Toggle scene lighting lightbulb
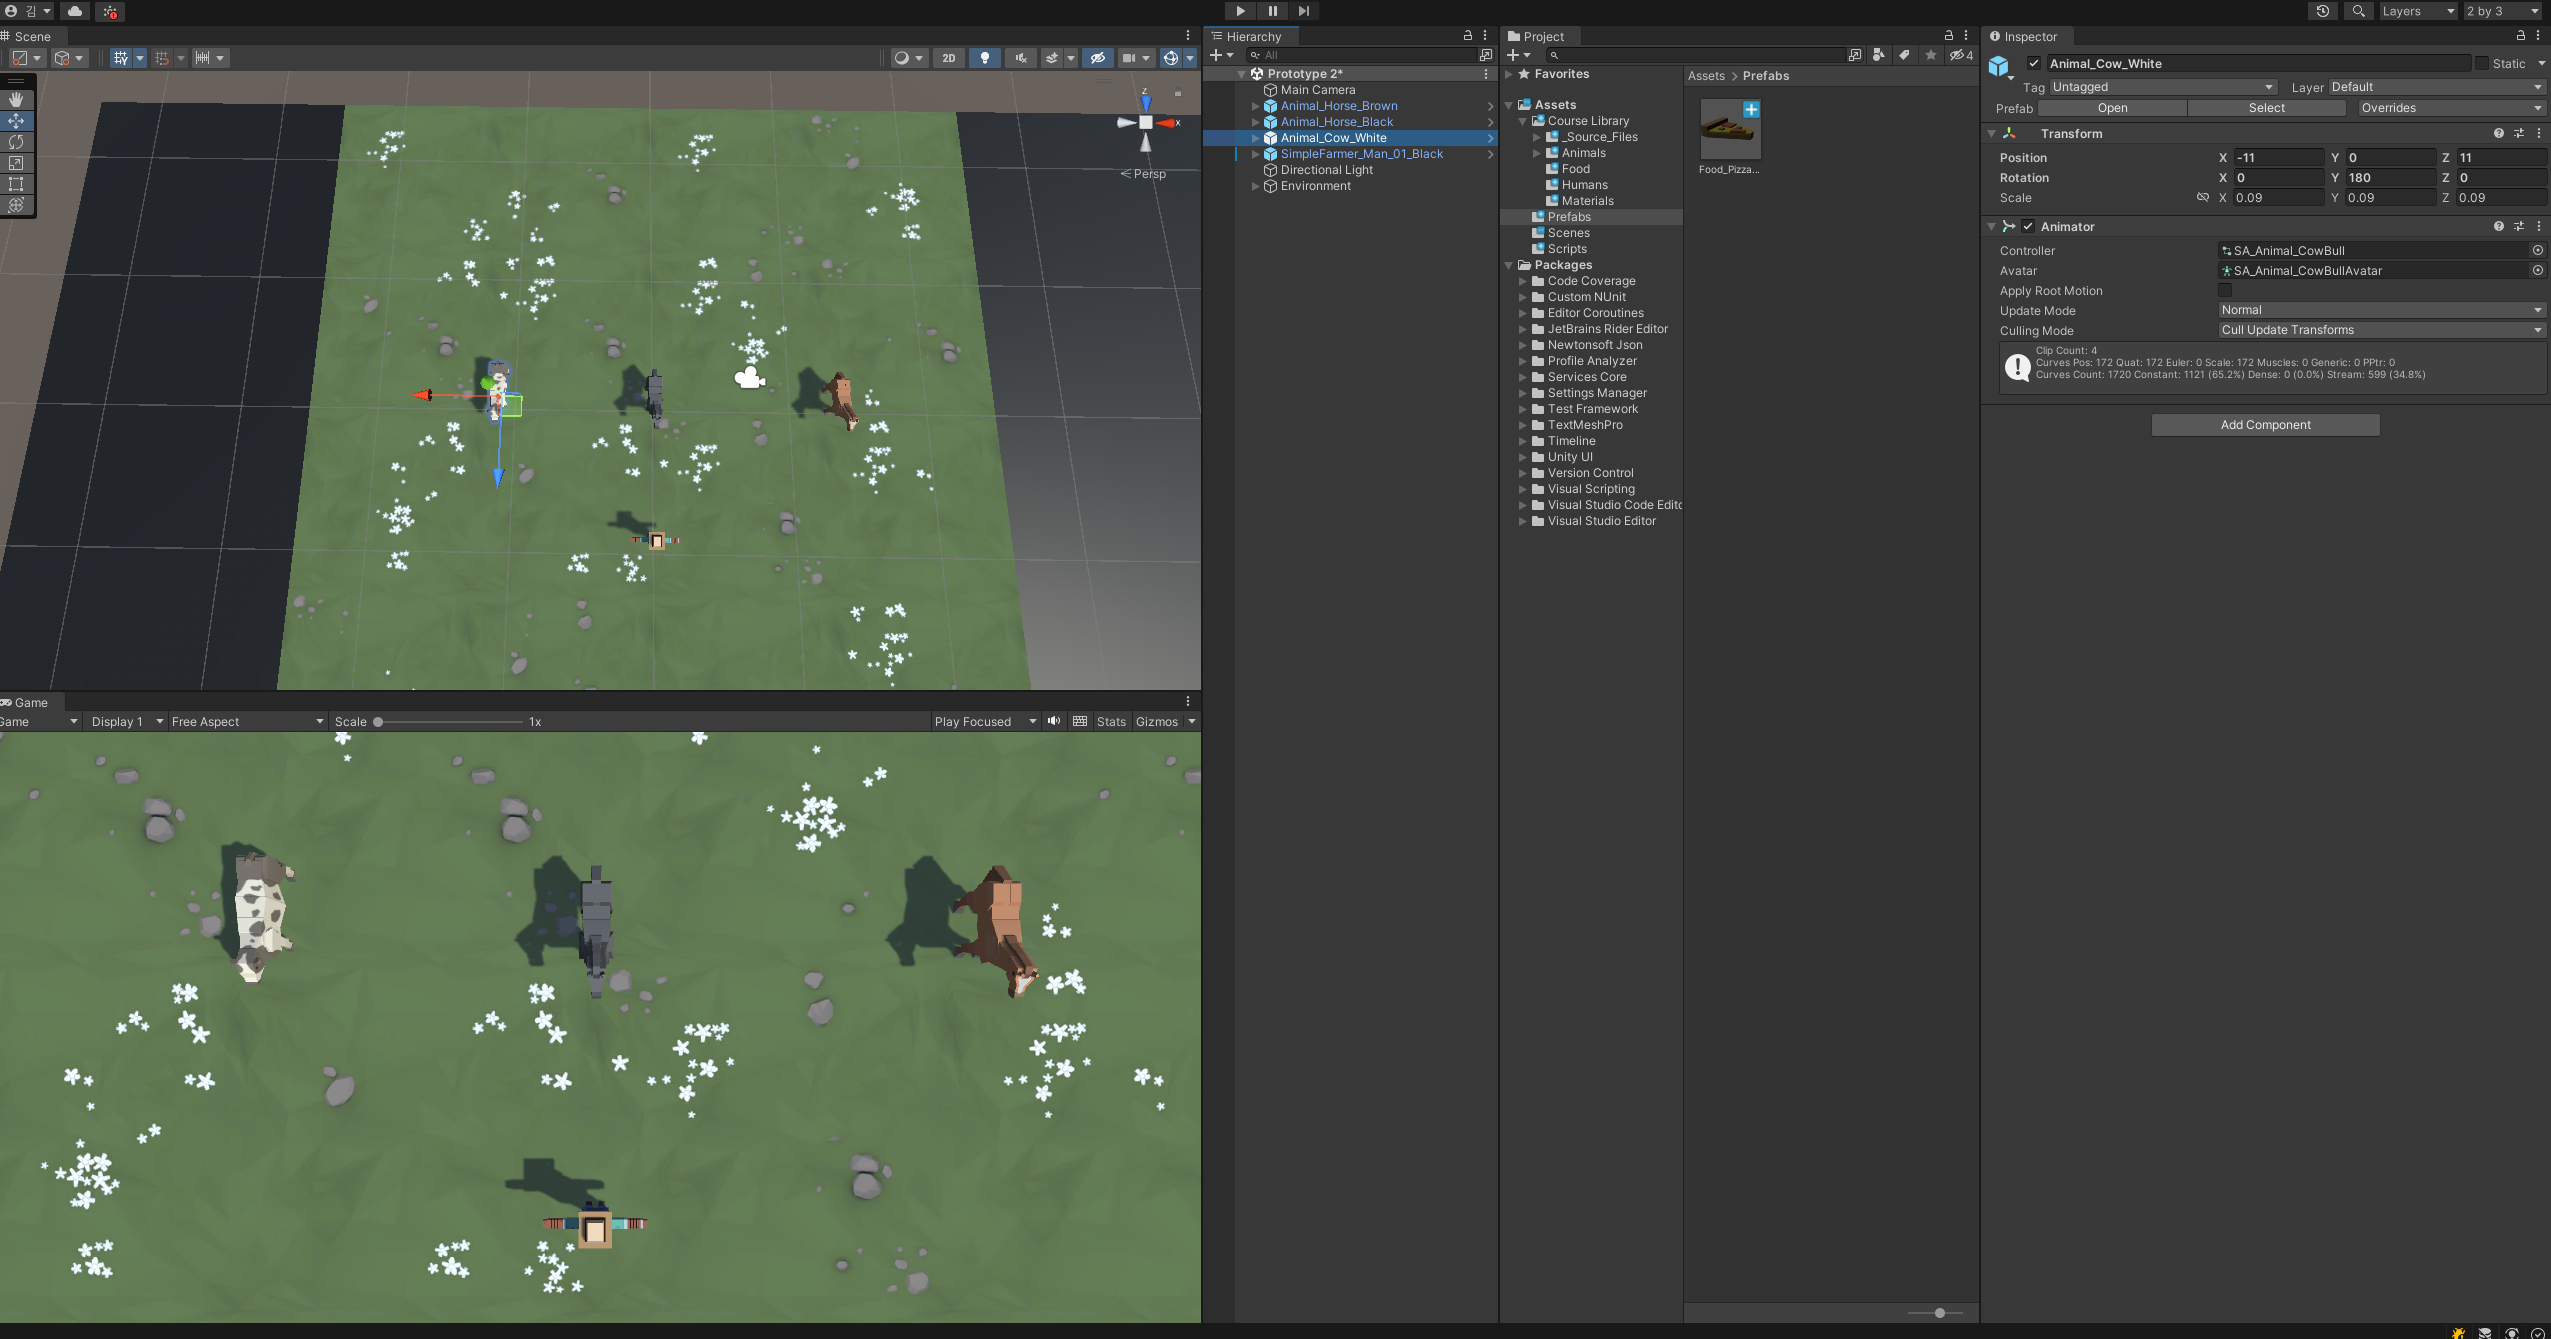Viewport: 2551px width, 1339px height. tap(985, 58)
